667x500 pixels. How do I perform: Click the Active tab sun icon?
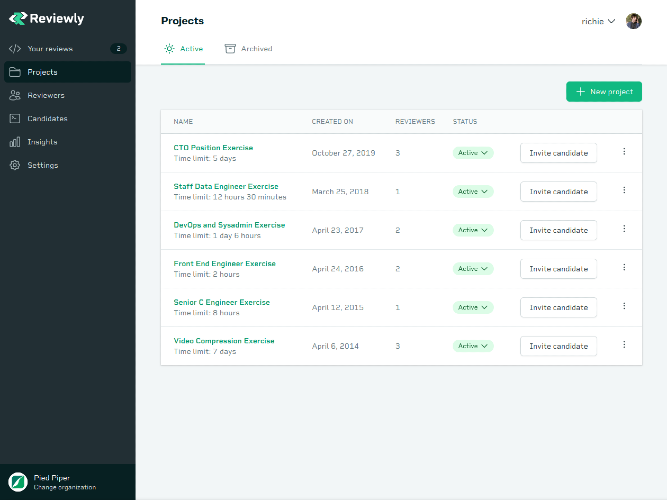point(169,49)
